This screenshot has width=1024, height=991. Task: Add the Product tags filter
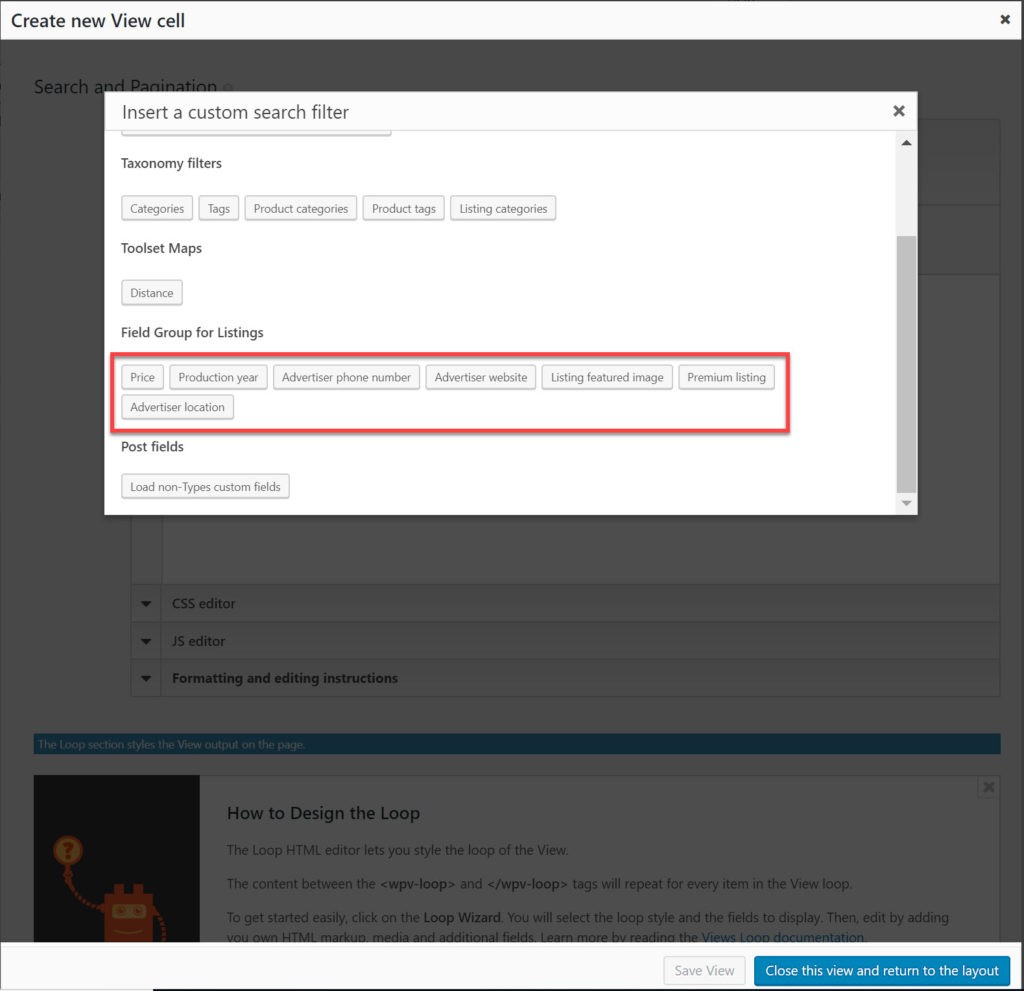coord(404,208)
